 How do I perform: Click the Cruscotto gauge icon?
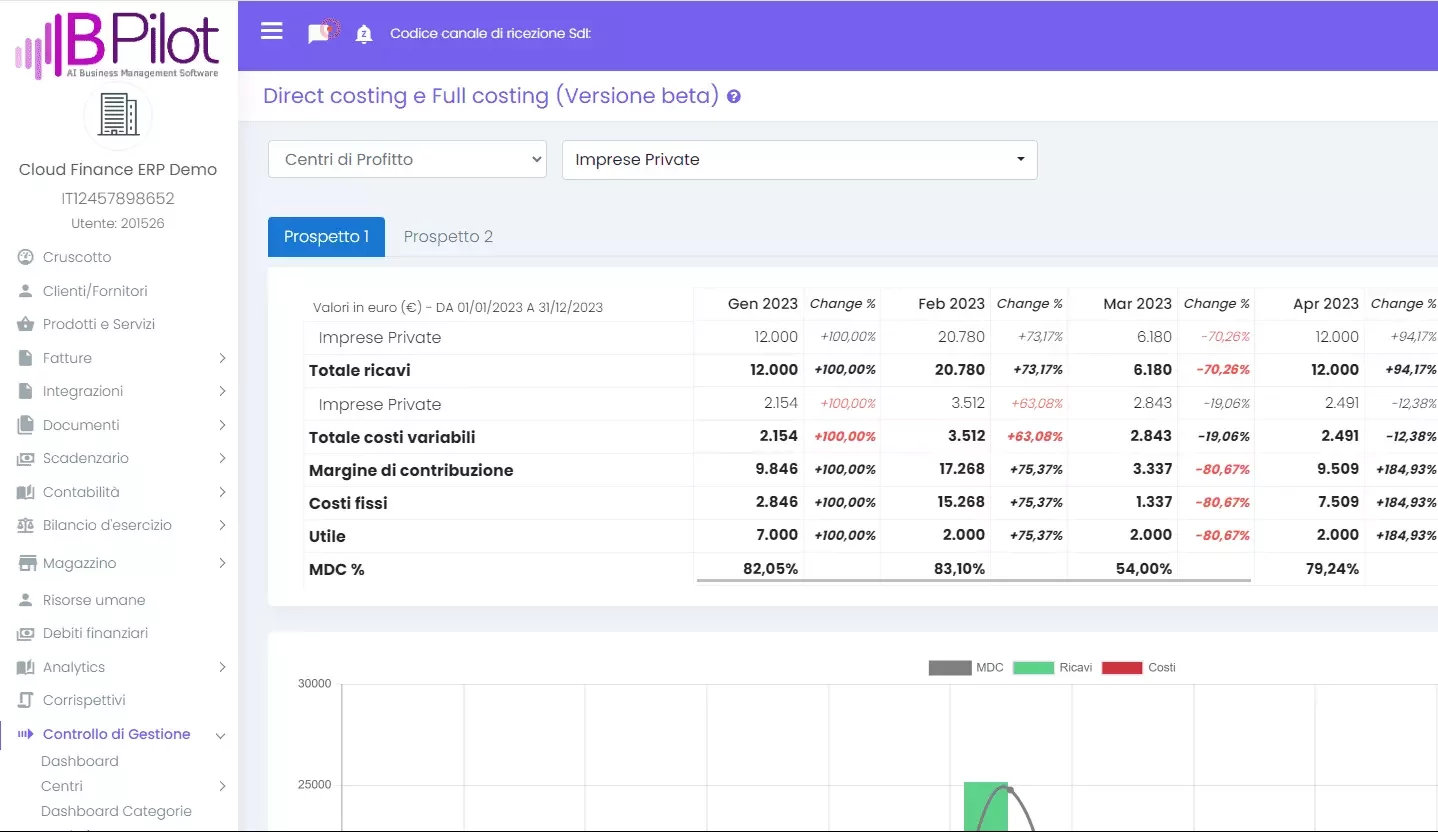[x=26, y=257]
